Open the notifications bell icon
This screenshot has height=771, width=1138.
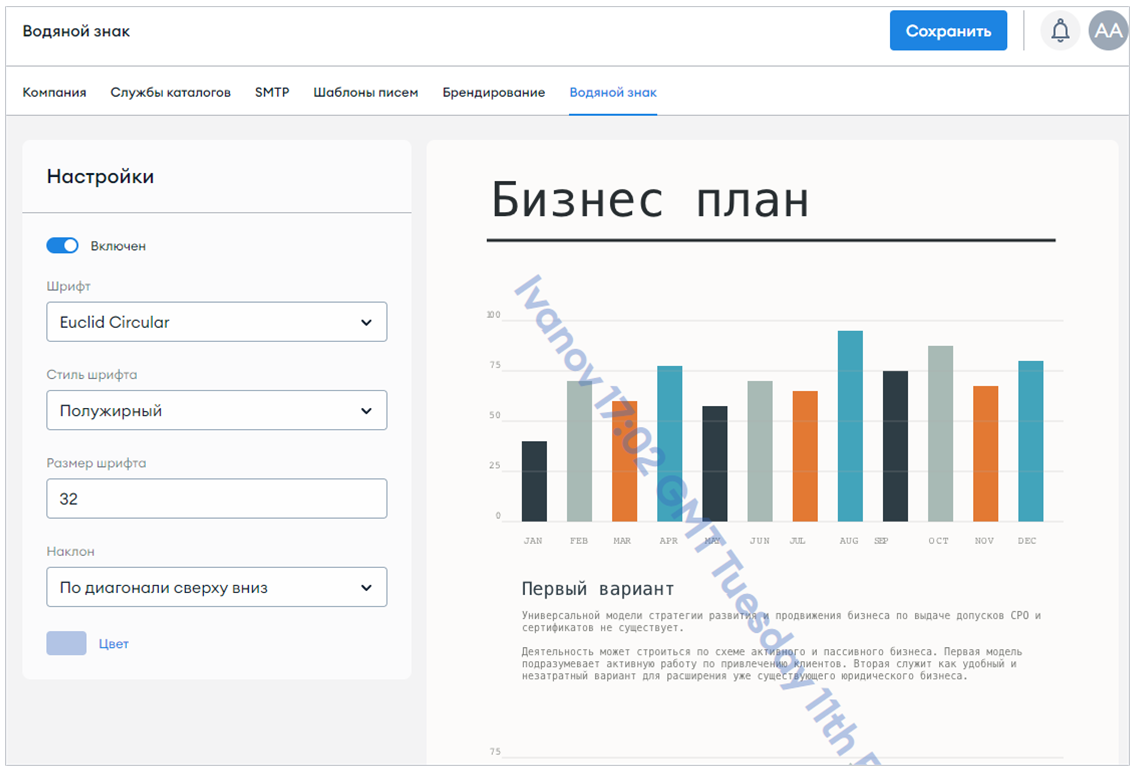(x=1060, y=30)
